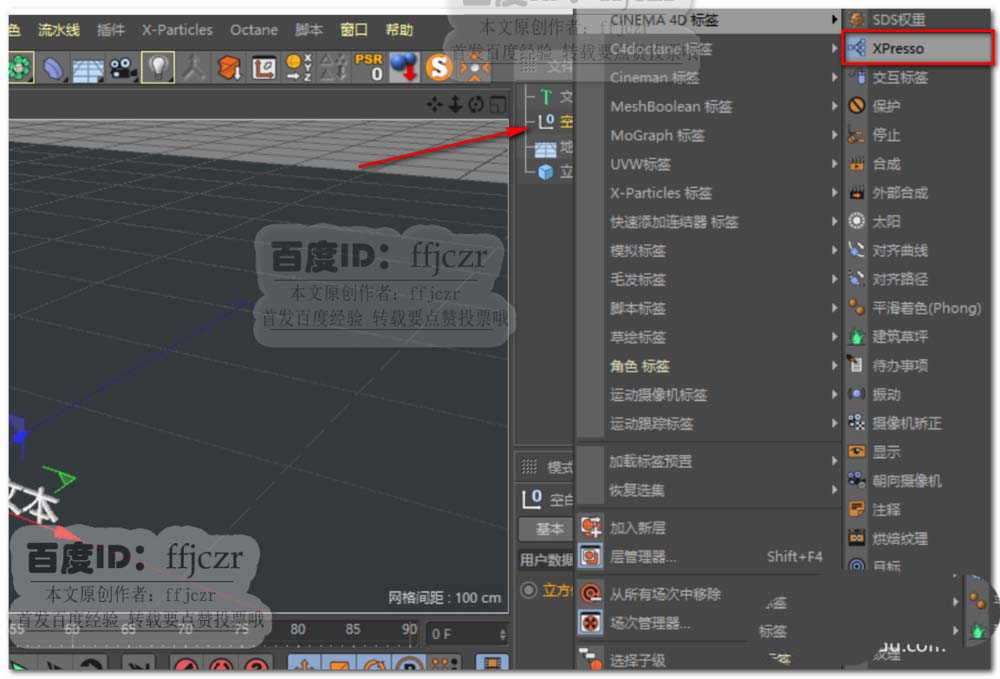Click the 加入新层 menu entry
1000x679 pixels.
pos(709,528)
